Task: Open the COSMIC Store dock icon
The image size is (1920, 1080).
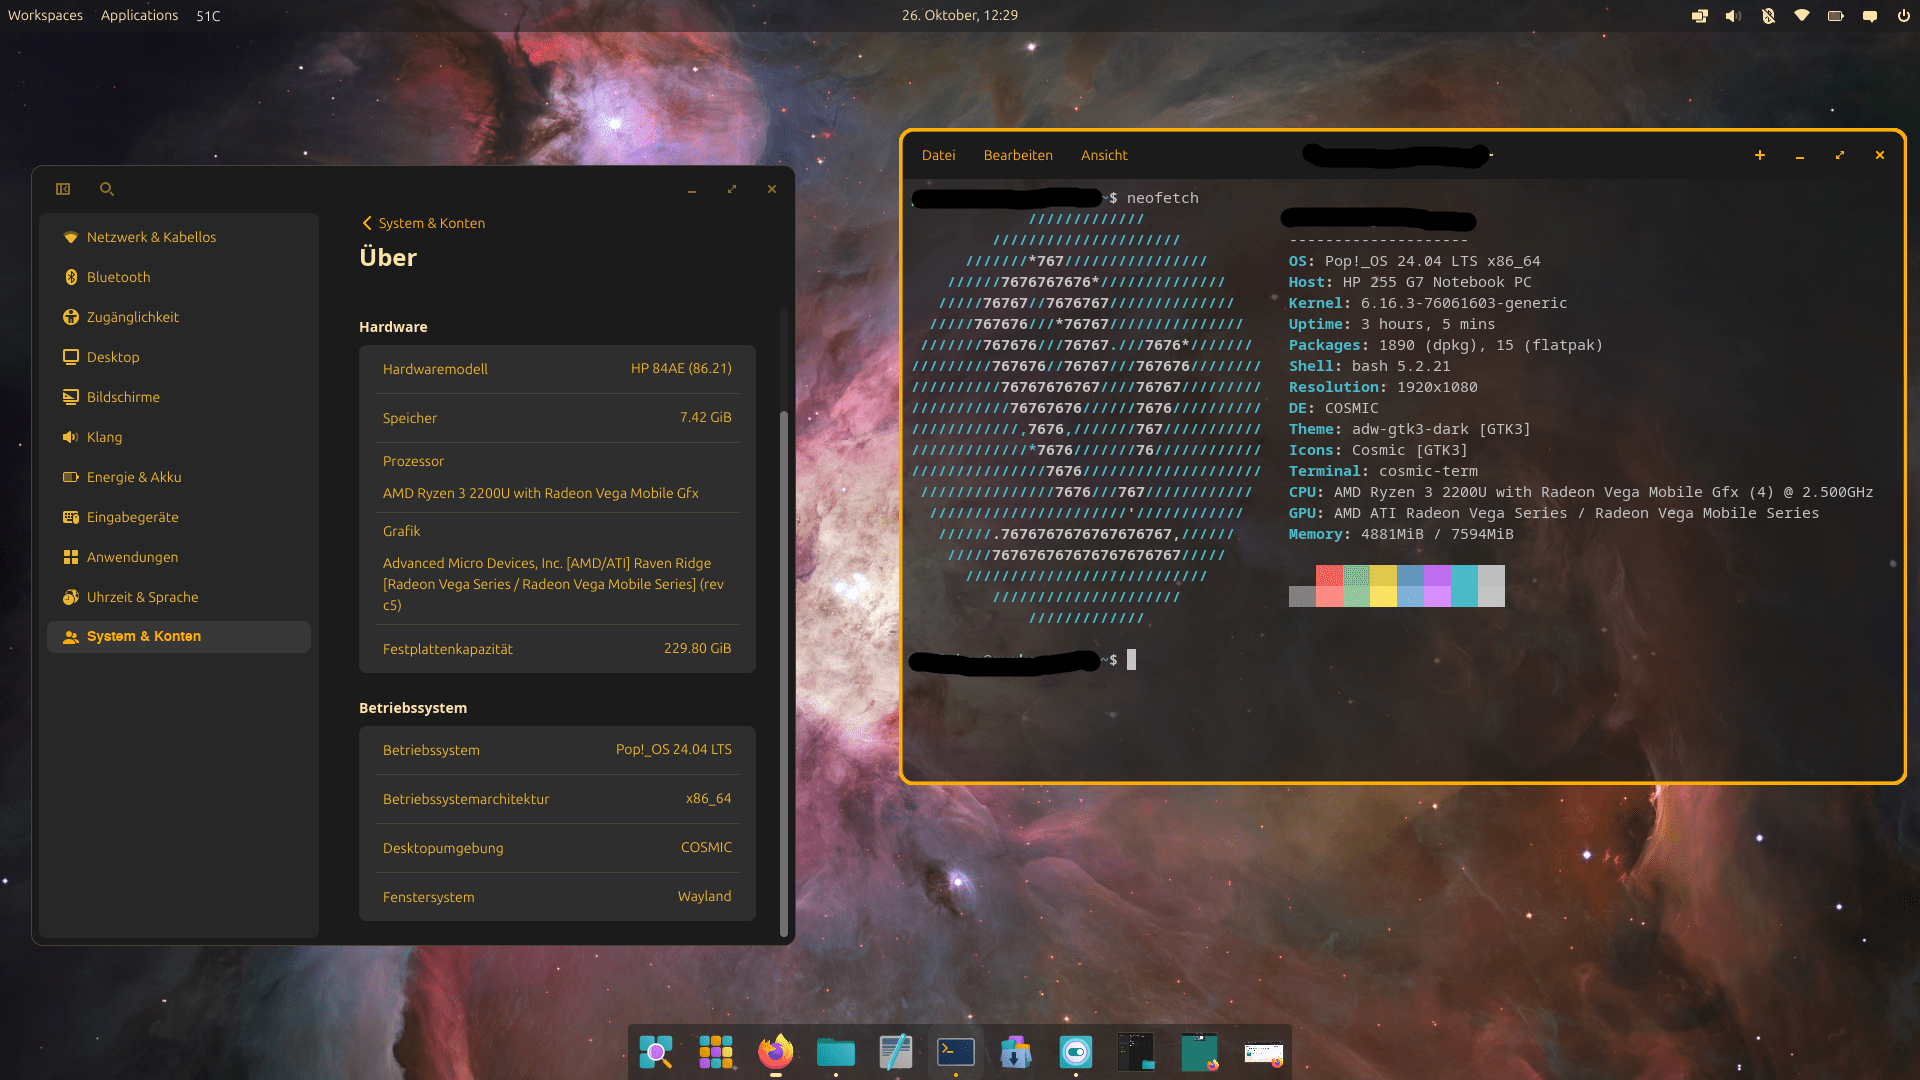Action: [x=1015, y=1052]
